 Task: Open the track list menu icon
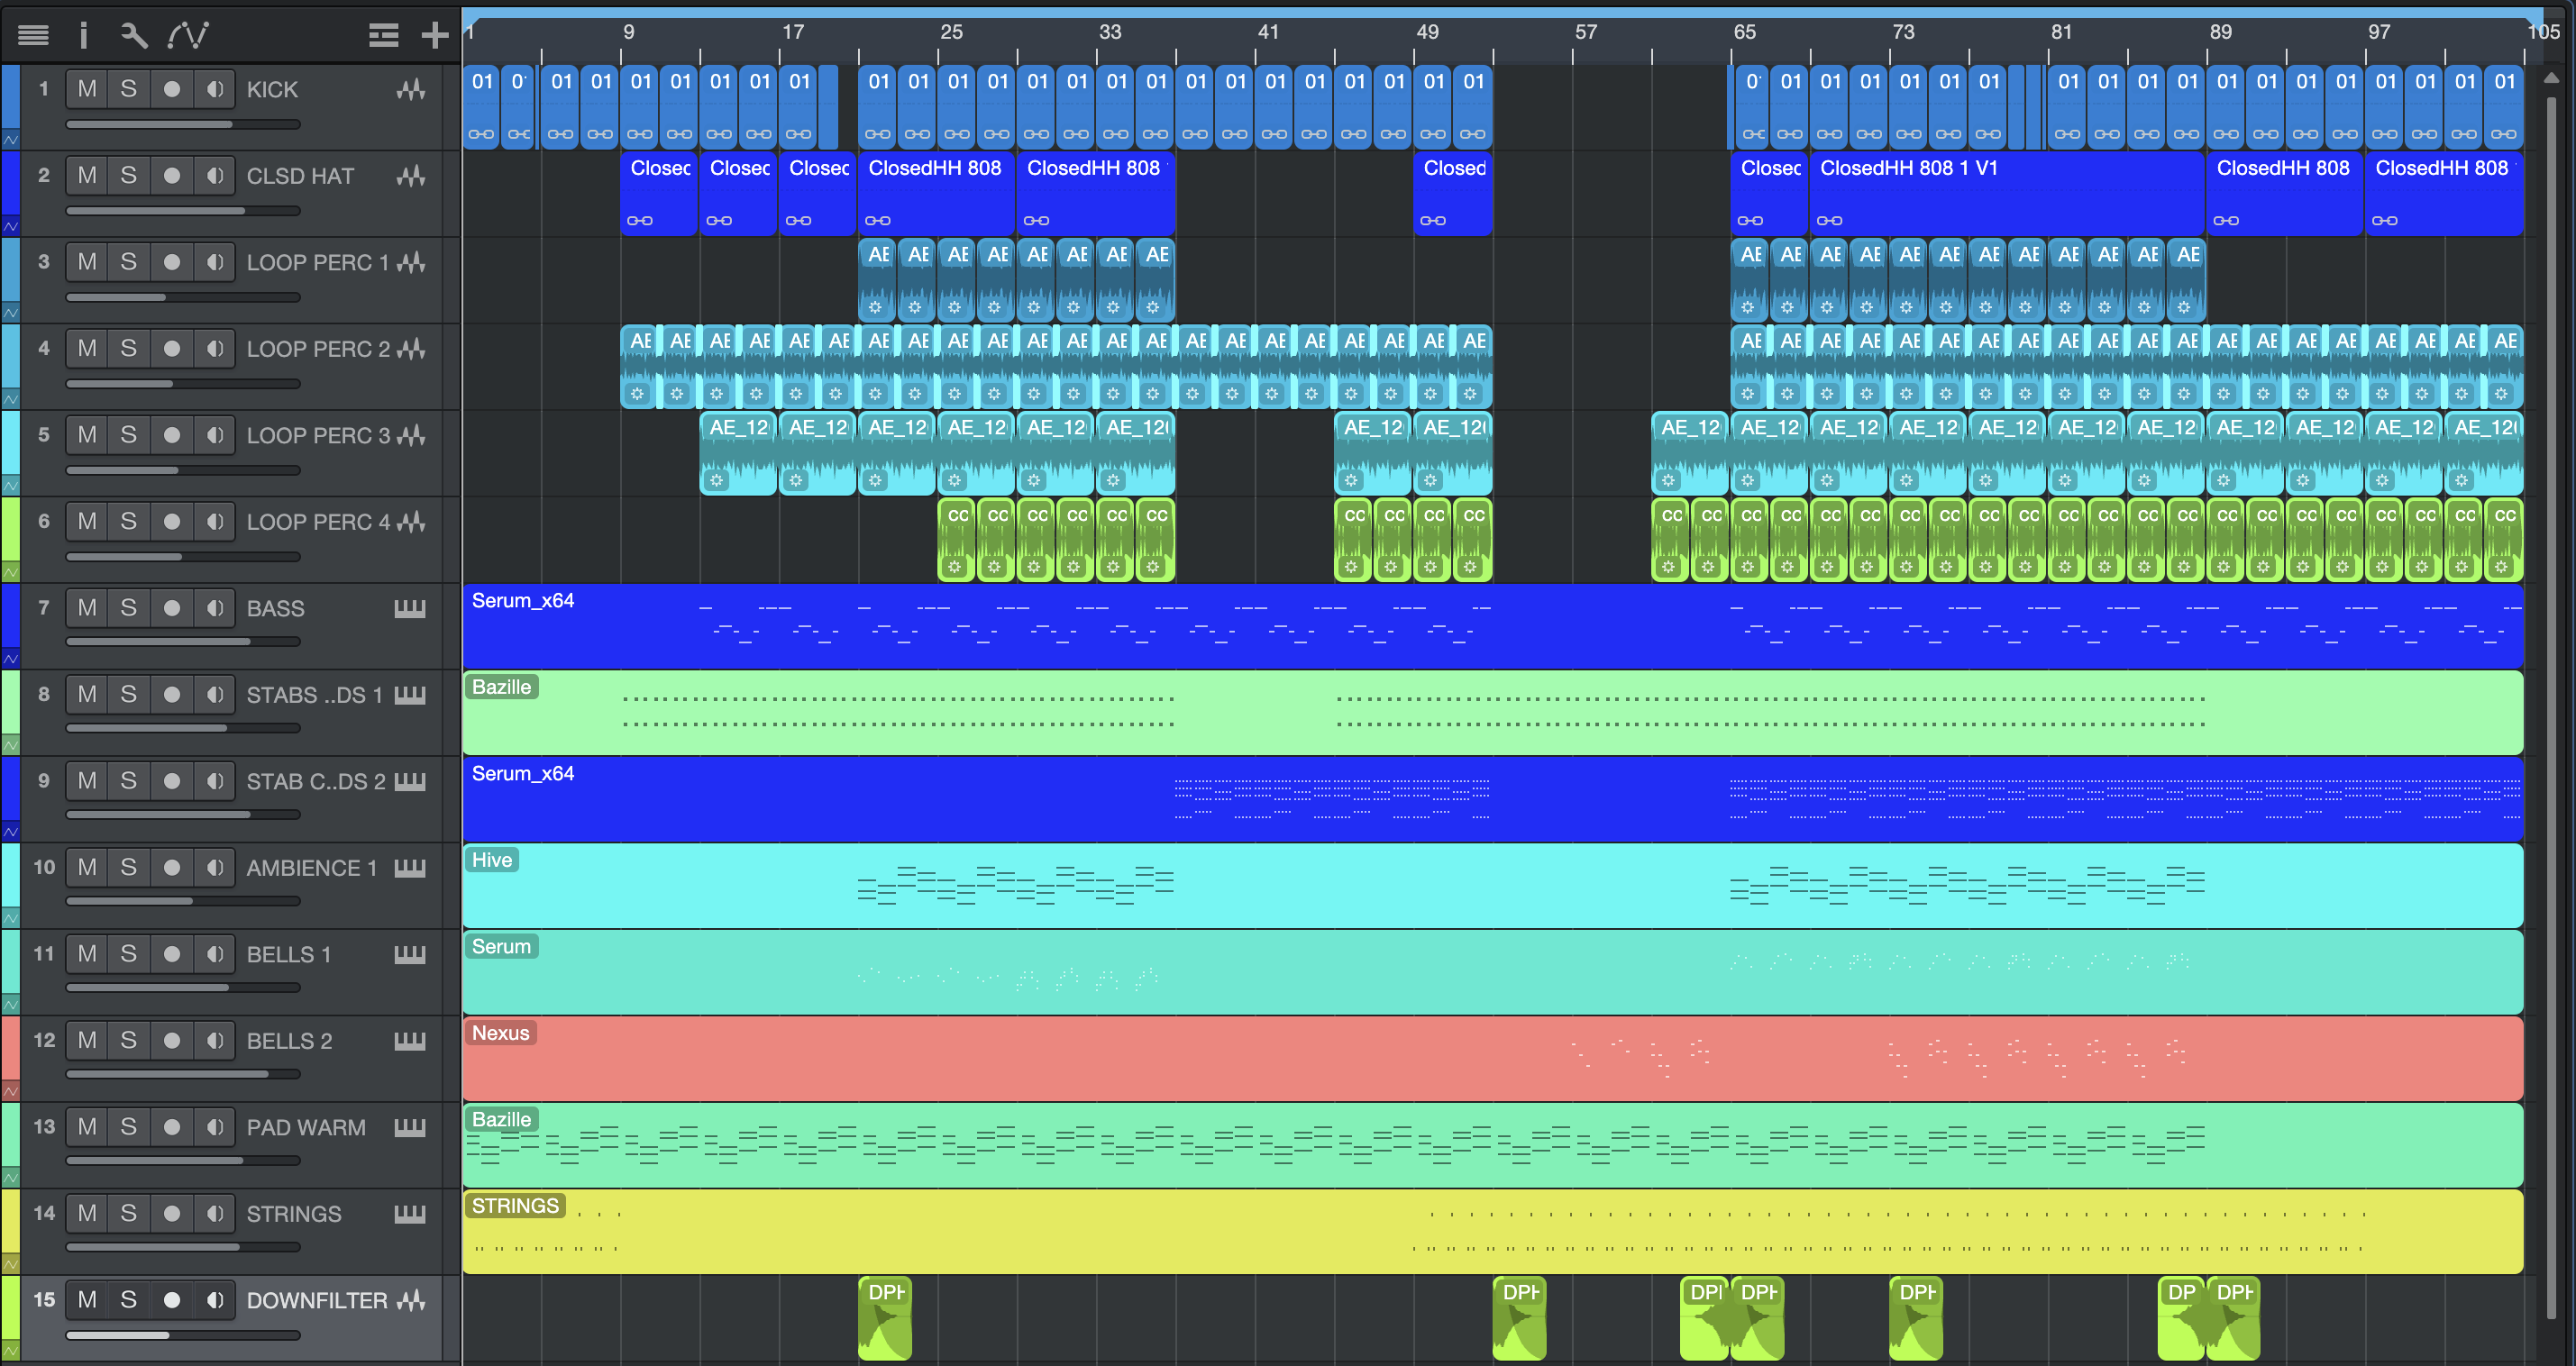pyautogui.click(x=33, y=35)
